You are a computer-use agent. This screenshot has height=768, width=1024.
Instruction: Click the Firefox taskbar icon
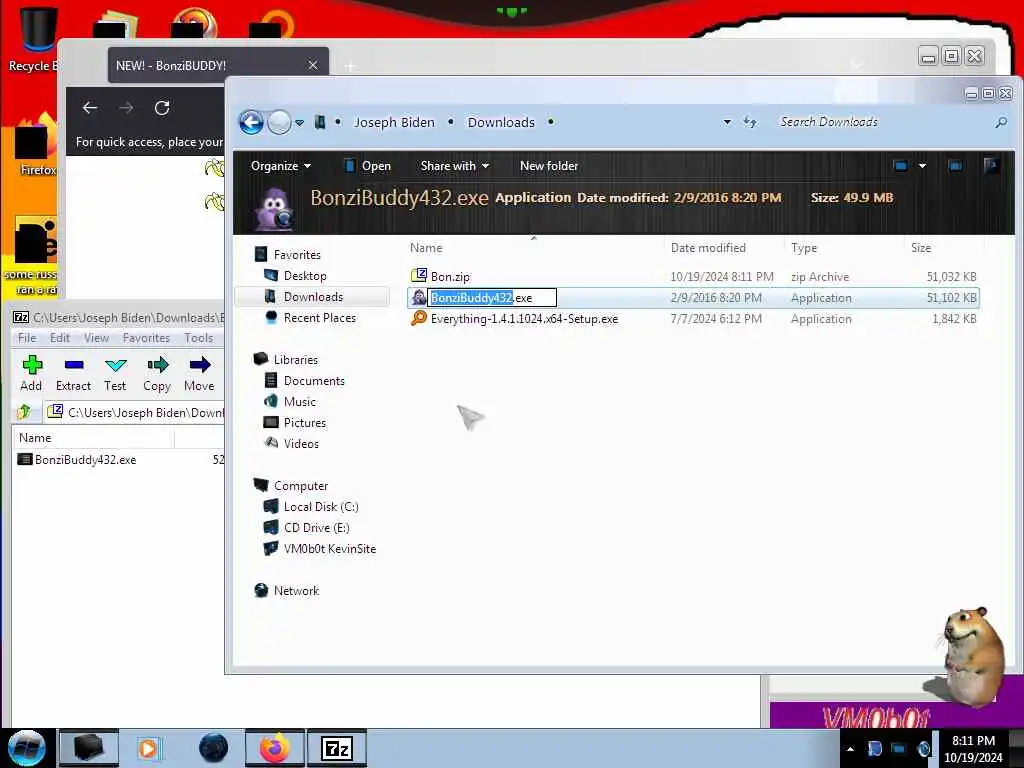tap(275, 748)
